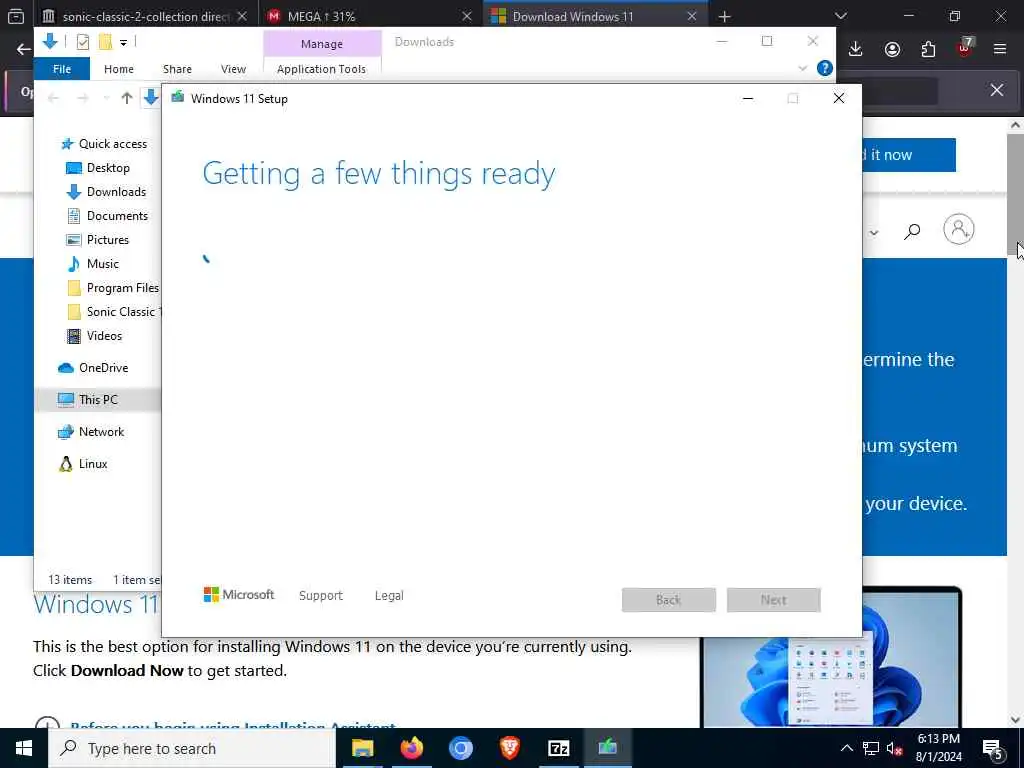Click File Explorer help question mark icon

point(825,68)
